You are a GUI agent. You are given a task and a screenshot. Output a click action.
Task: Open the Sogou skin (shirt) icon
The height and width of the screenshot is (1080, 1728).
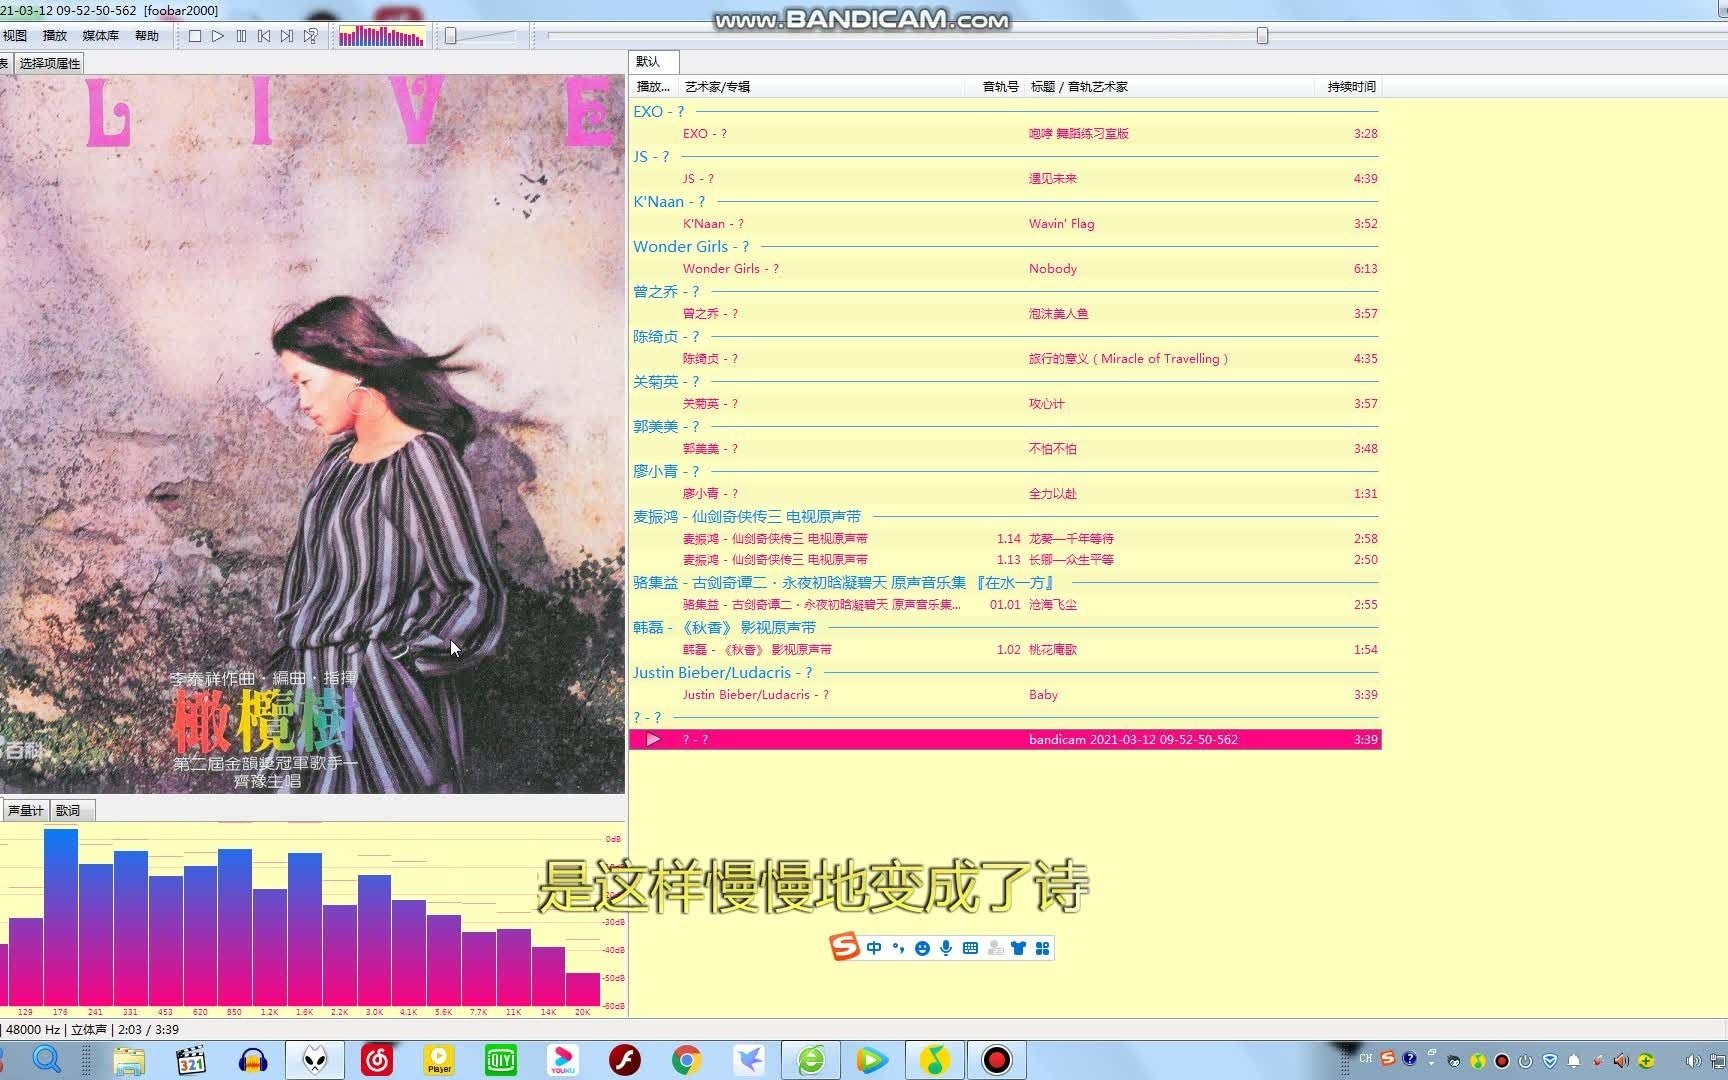pos(1019,948)
